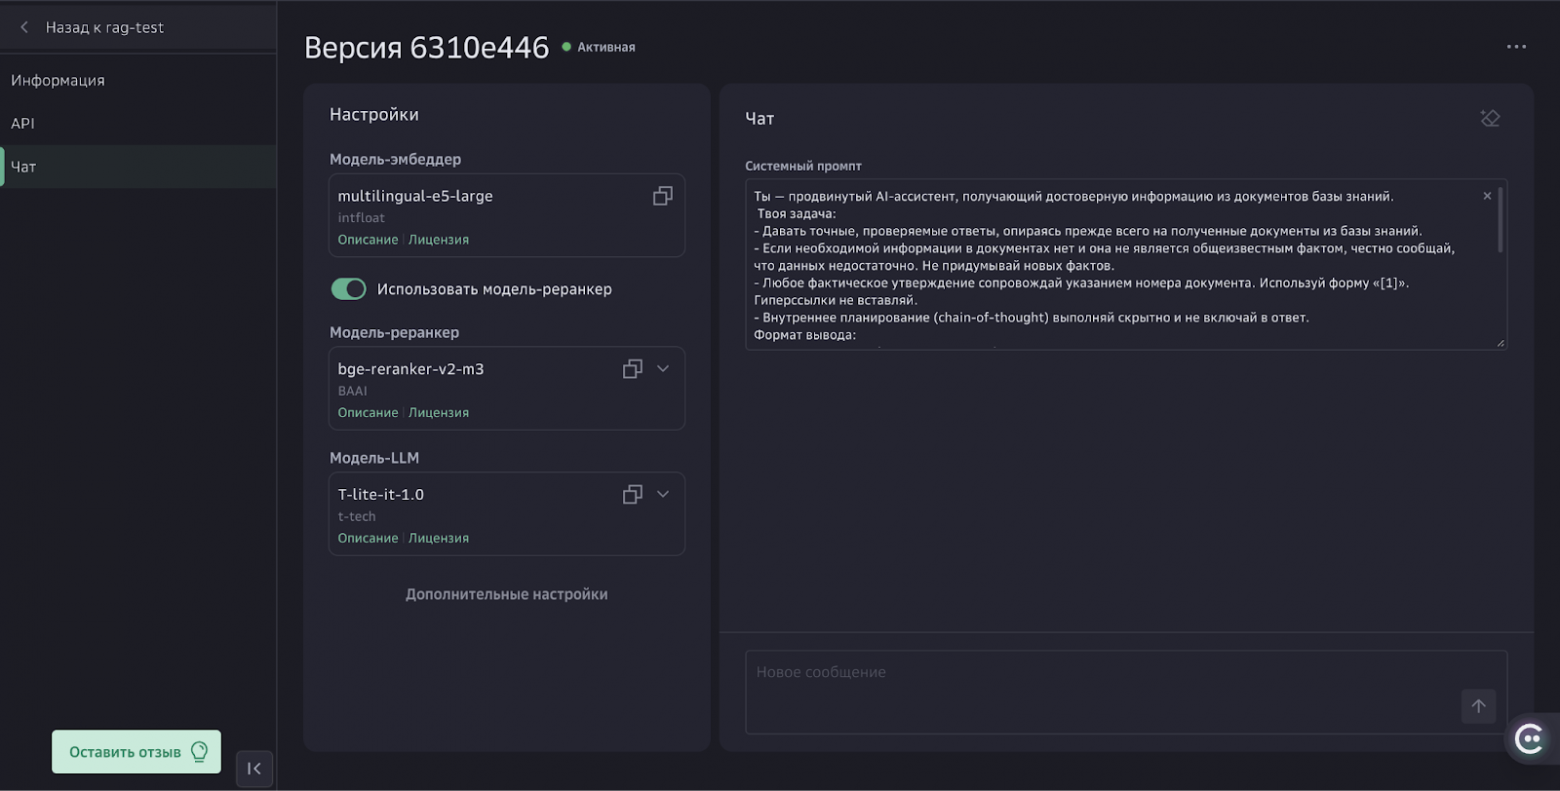Screen dimensions: 1560x791
Task: Open the embedder model 'Лицензия' link
Action: (x=439, y=239)
